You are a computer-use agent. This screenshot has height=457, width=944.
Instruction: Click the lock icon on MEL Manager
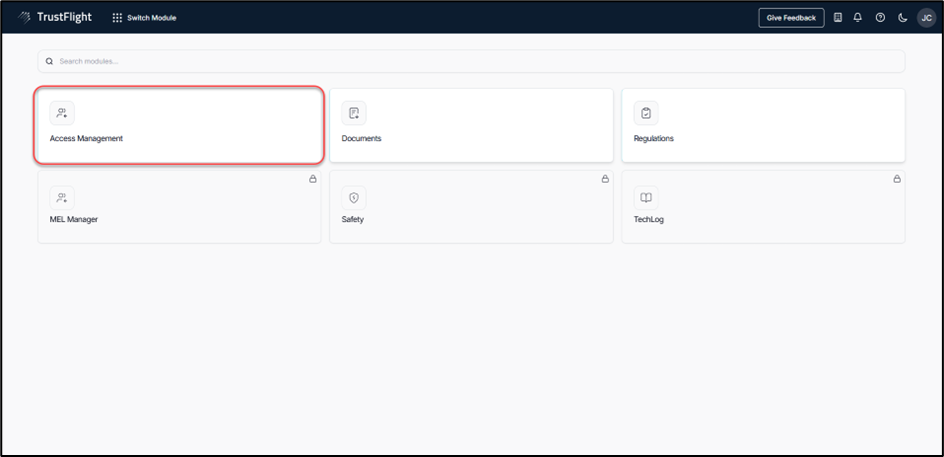click(x=313, y=179)
